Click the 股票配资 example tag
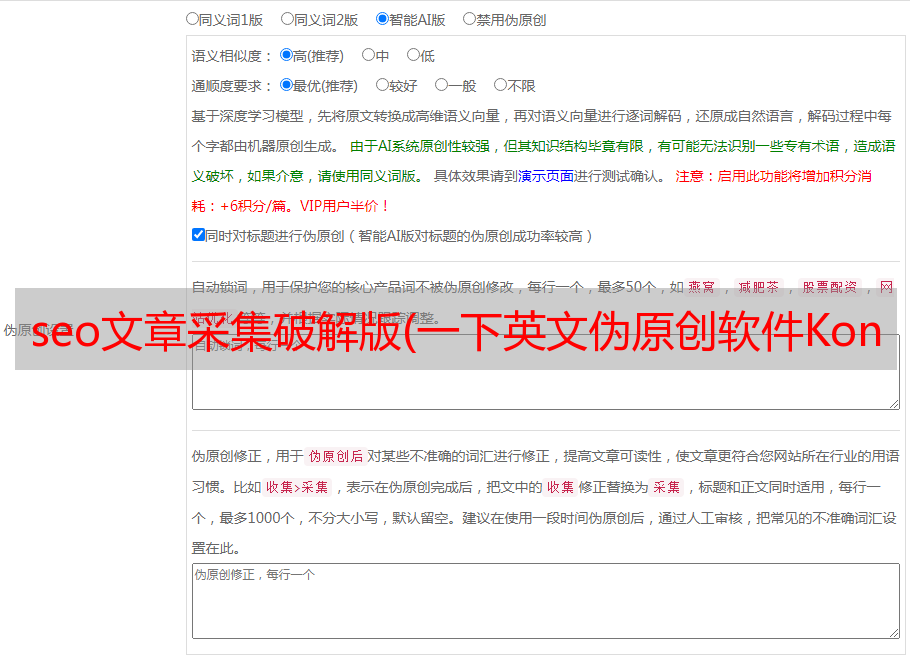Viewport: 911px width, 658px height. 830,287
